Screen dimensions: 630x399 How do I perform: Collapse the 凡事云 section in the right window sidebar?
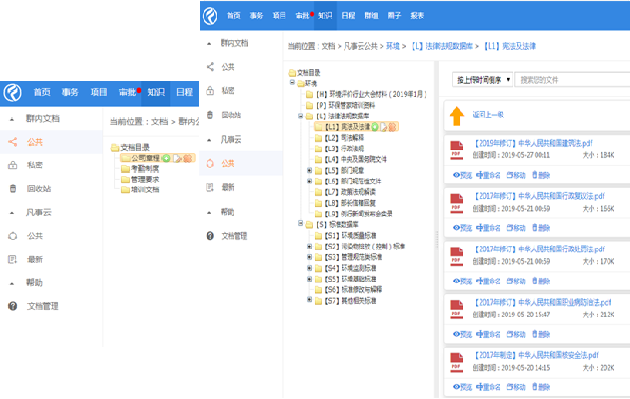click(209, 140)
